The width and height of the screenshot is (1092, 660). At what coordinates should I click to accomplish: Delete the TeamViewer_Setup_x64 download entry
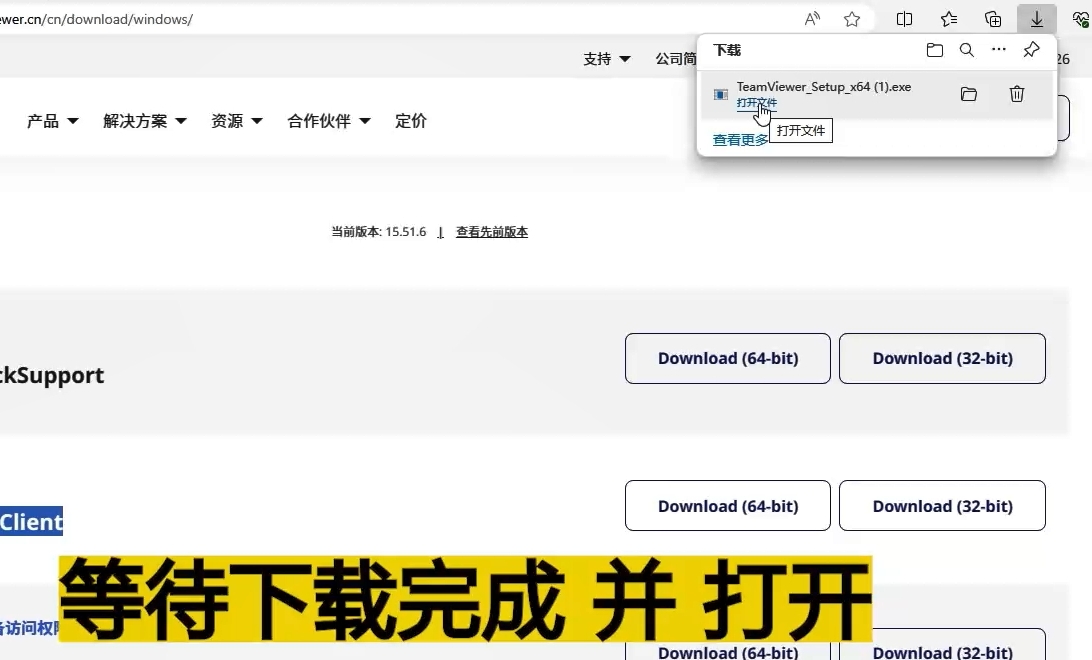(x=1017, y=94)
